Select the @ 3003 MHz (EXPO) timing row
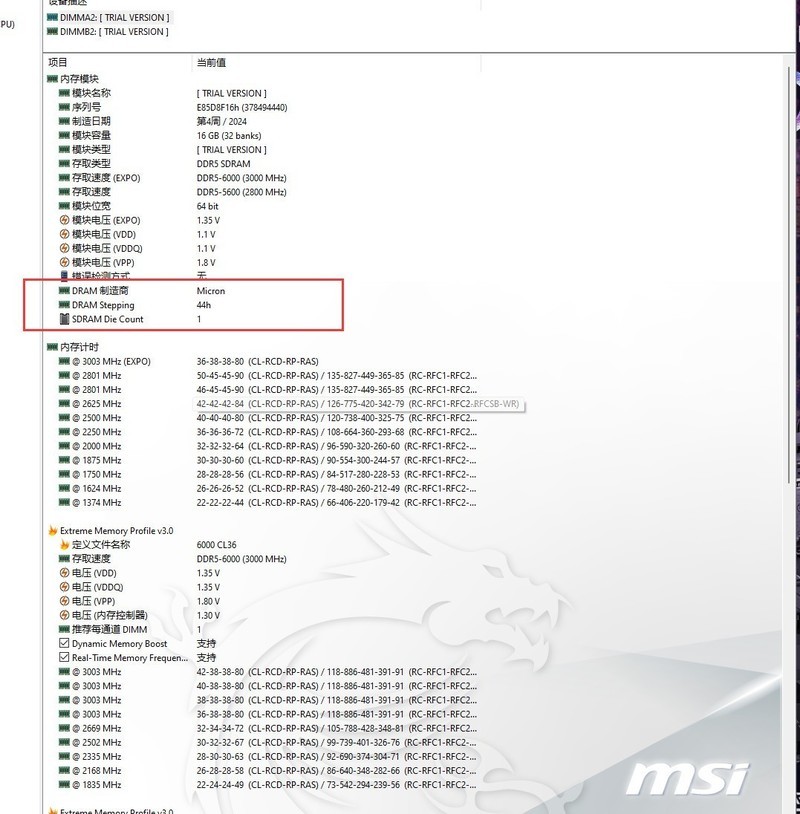The height and width of the screenshot is (814, 800). 188,361
